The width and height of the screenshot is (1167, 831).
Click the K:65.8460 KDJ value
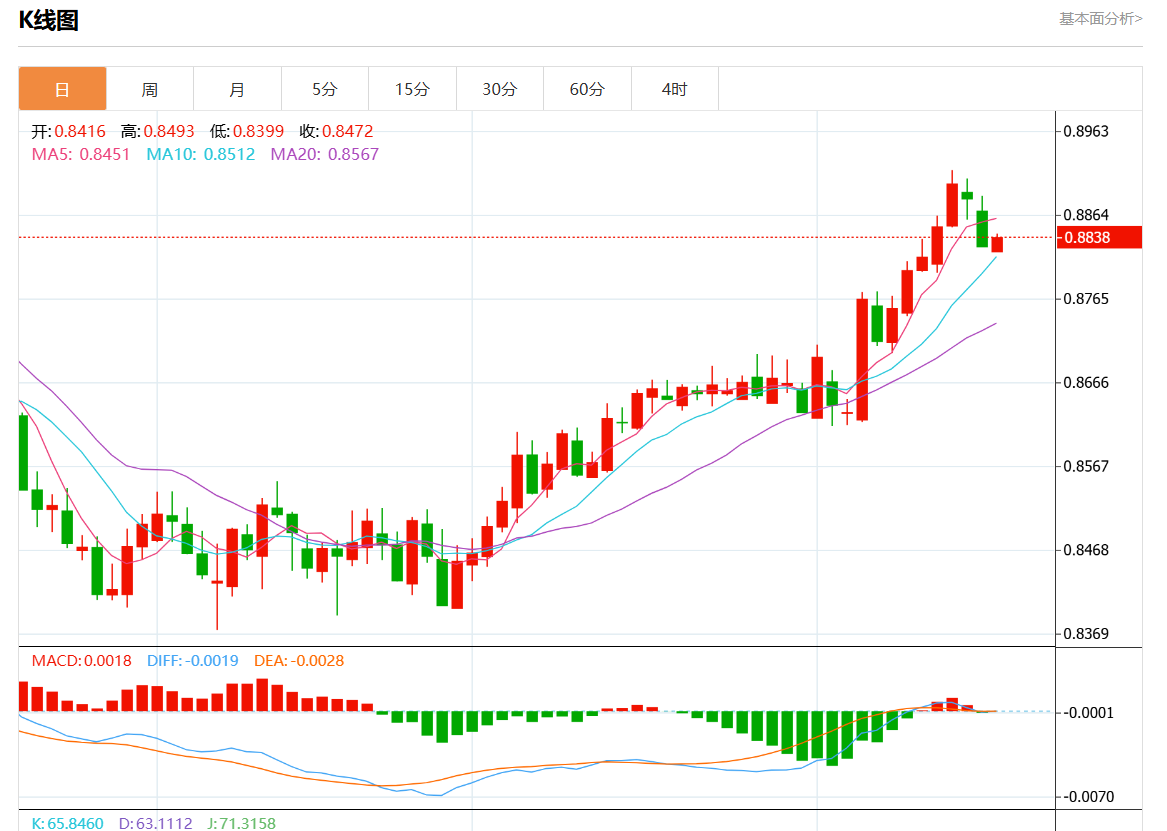coord(68,823)
